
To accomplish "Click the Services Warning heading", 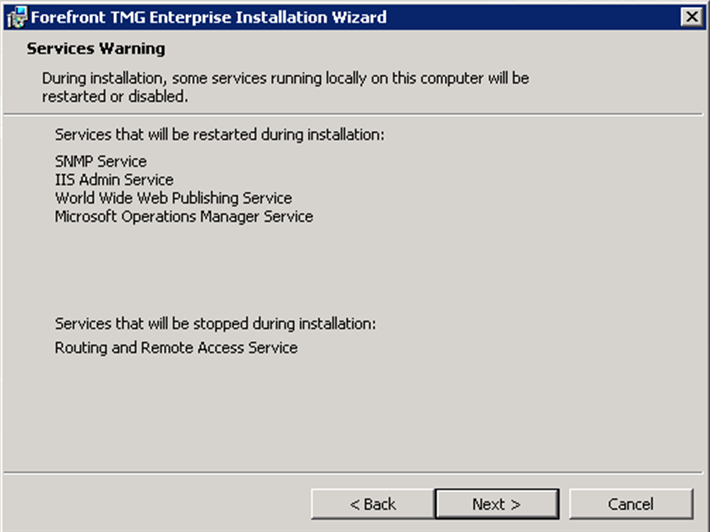I will [96, 49].
